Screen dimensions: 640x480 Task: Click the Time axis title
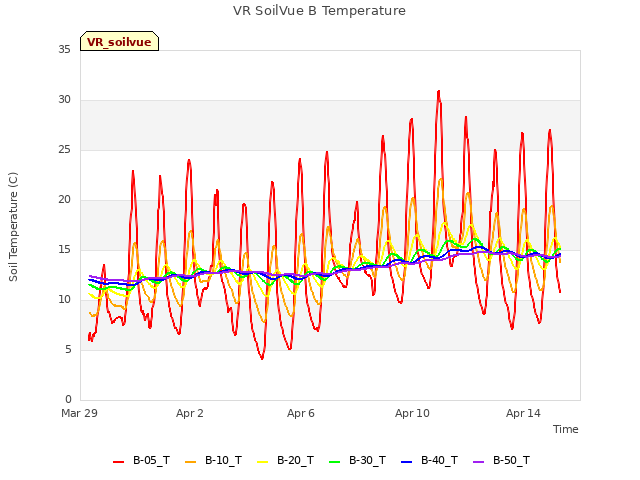(x=565, y=429)
